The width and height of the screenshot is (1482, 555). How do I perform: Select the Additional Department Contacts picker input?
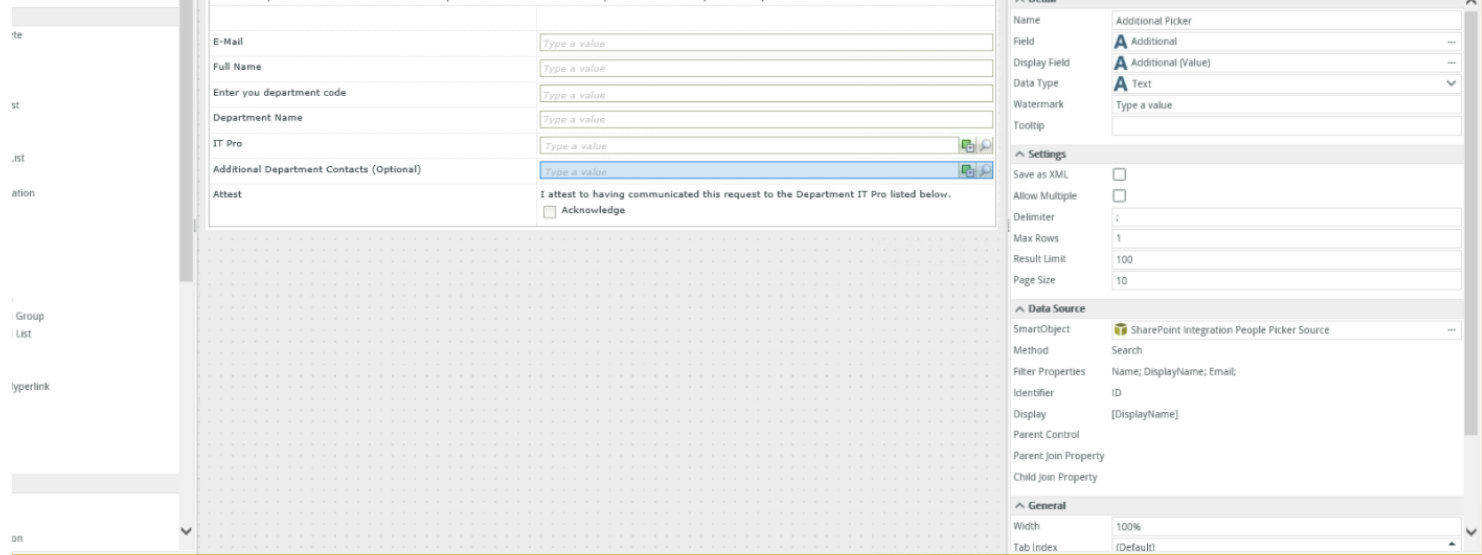click(749, 171)
